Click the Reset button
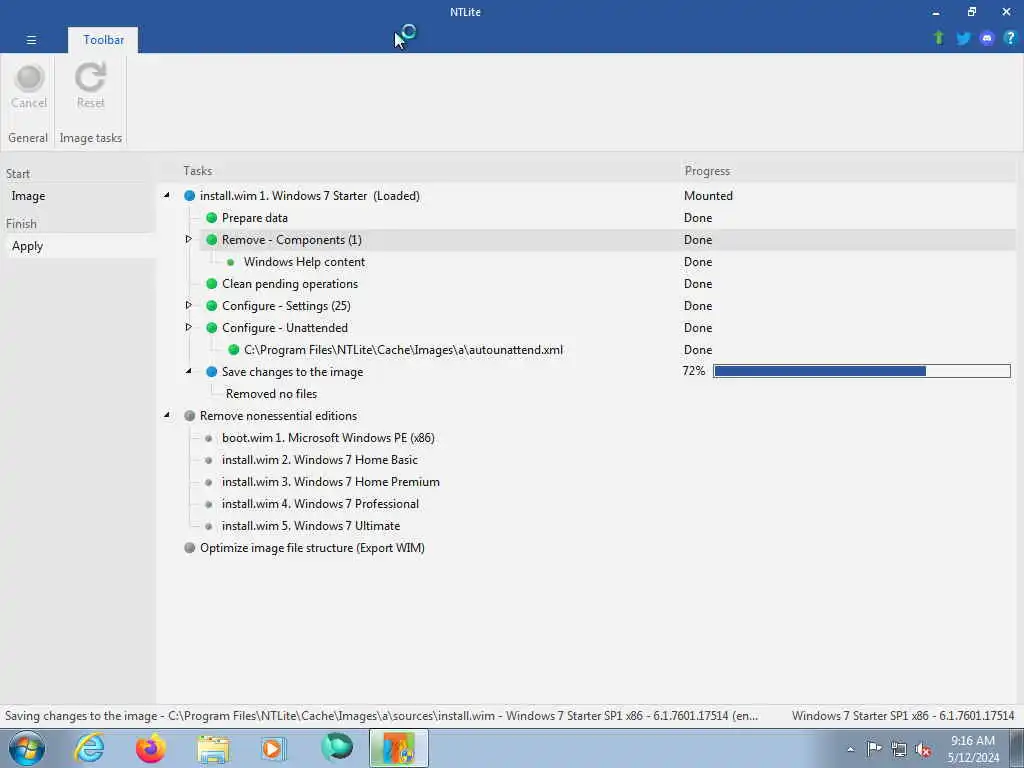 (90, 87)
